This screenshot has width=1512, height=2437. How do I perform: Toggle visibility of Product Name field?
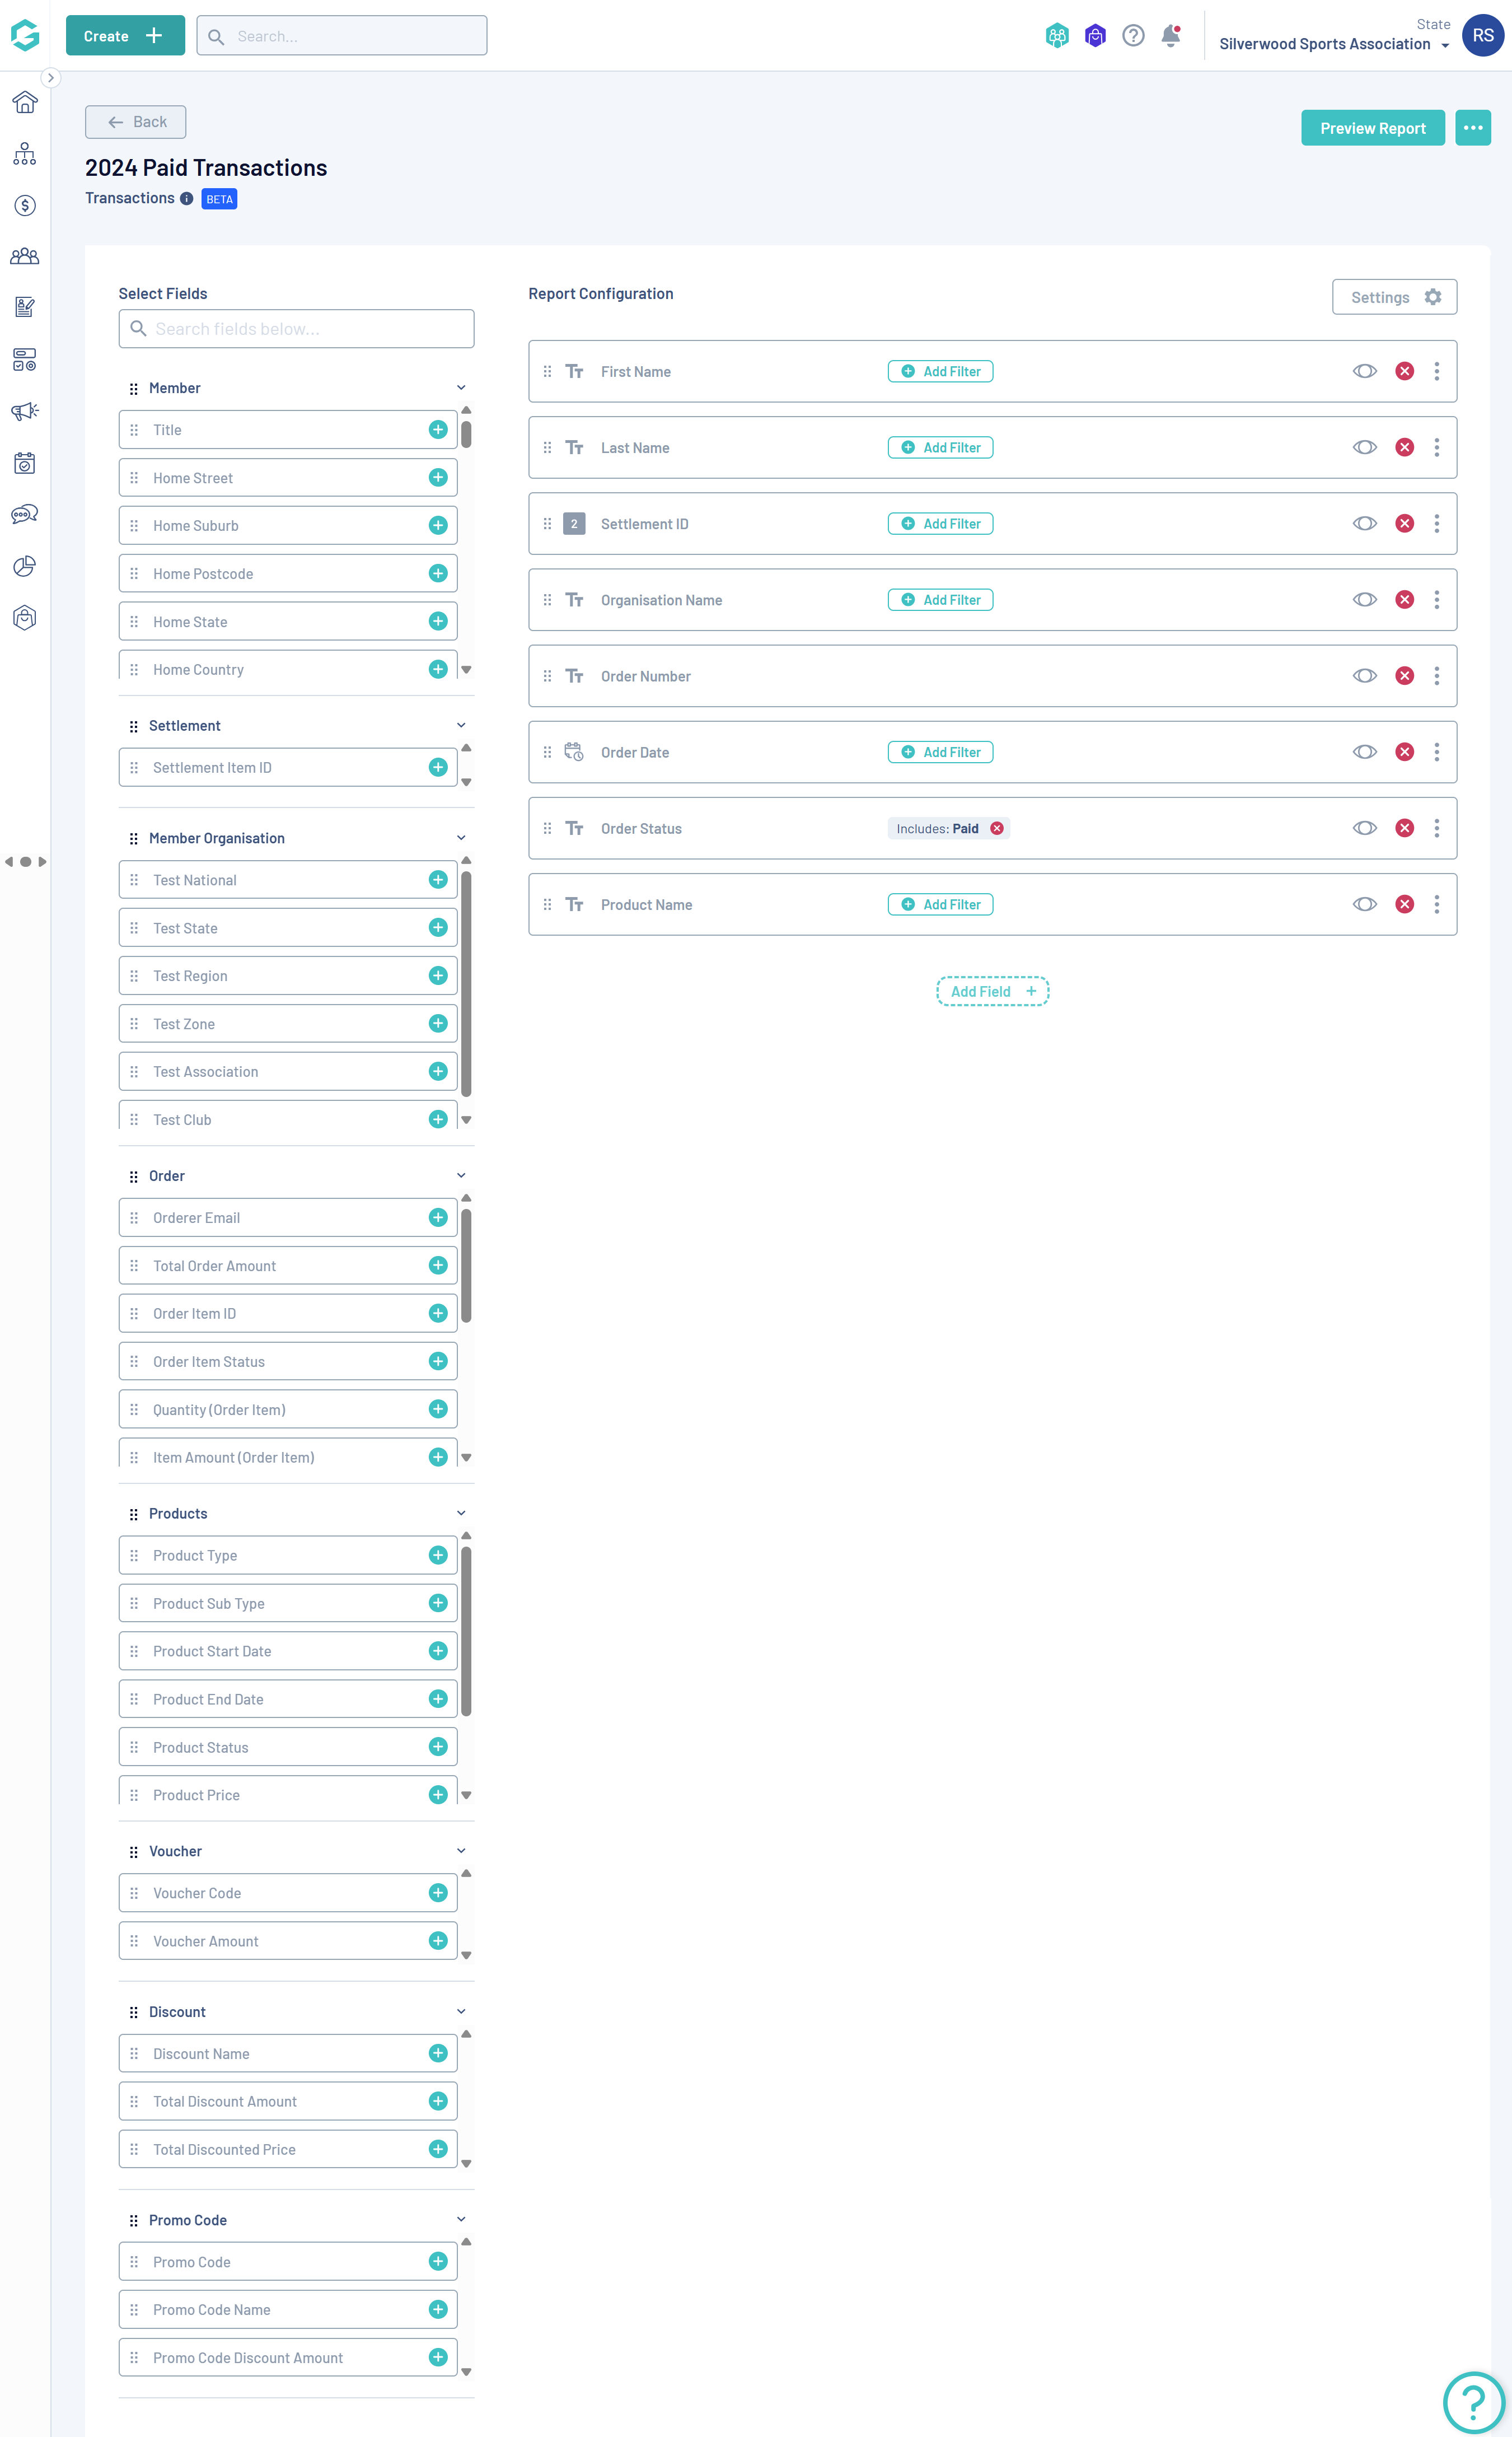1364,904
